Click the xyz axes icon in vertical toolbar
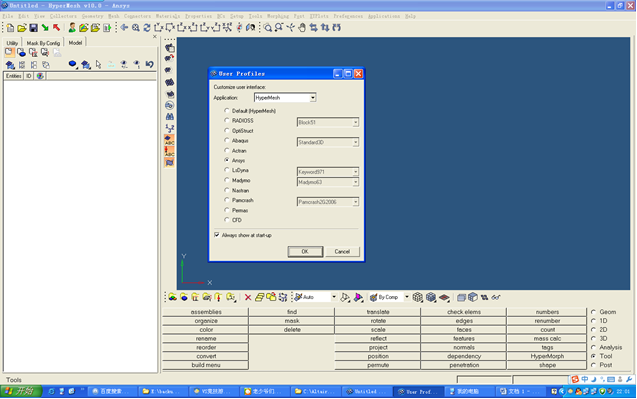Screen dimensions: 637x399 coord(170,128)
